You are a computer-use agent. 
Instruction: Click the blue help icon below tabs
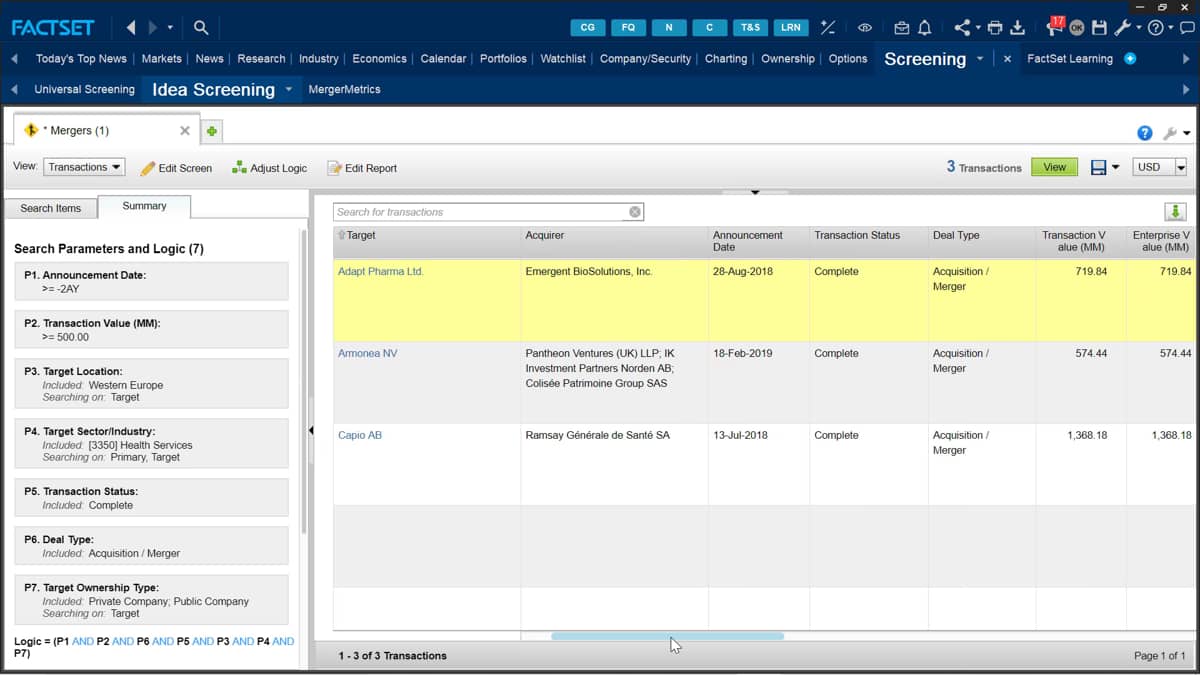pyautogui.click(x=1145, y=133)
